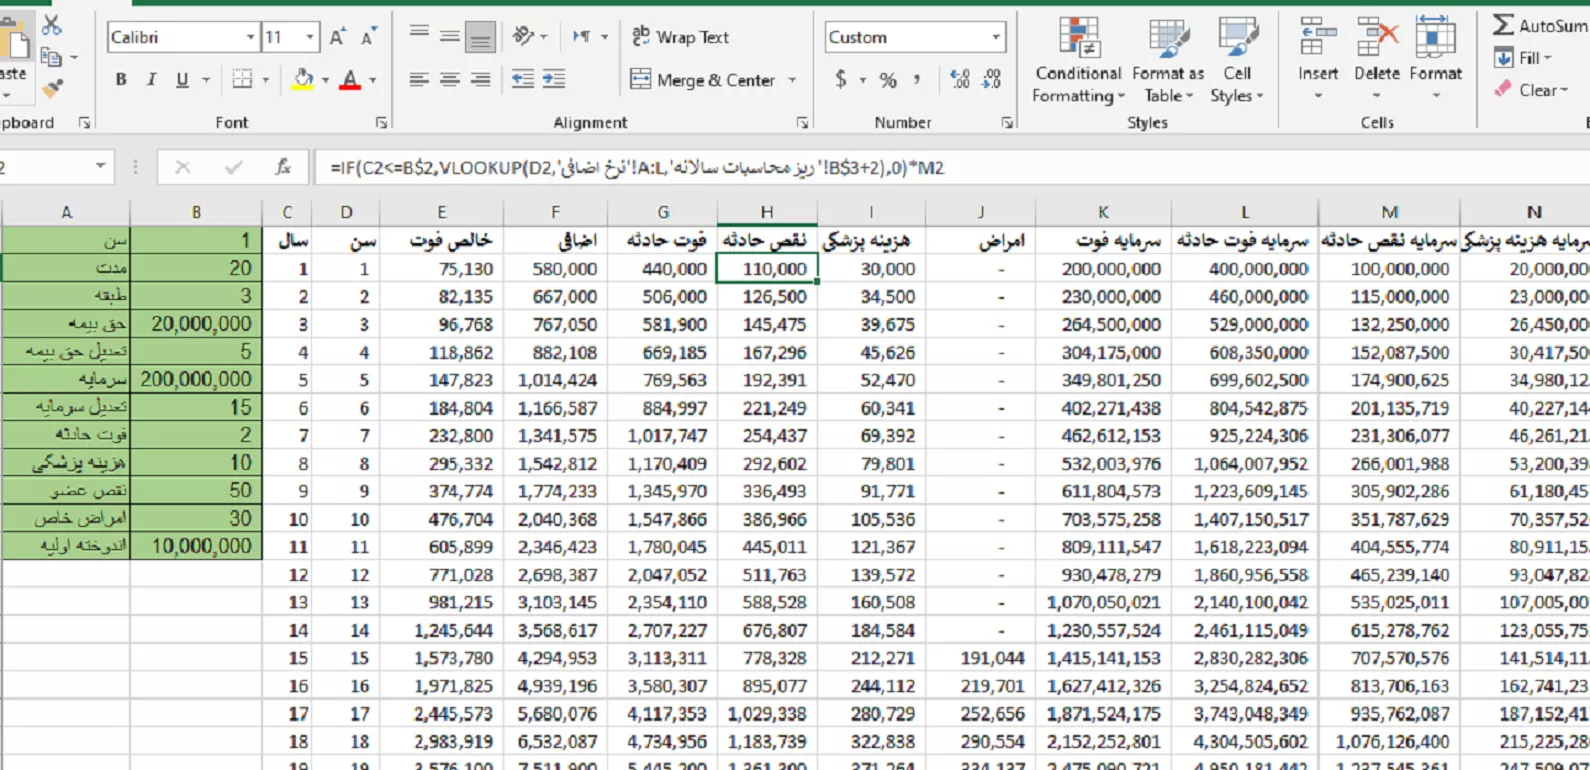Image resolution: width=1590 pixels, height=770 pixels.
Task: Toggle Bottom Align
Action: tap(480, 37)
